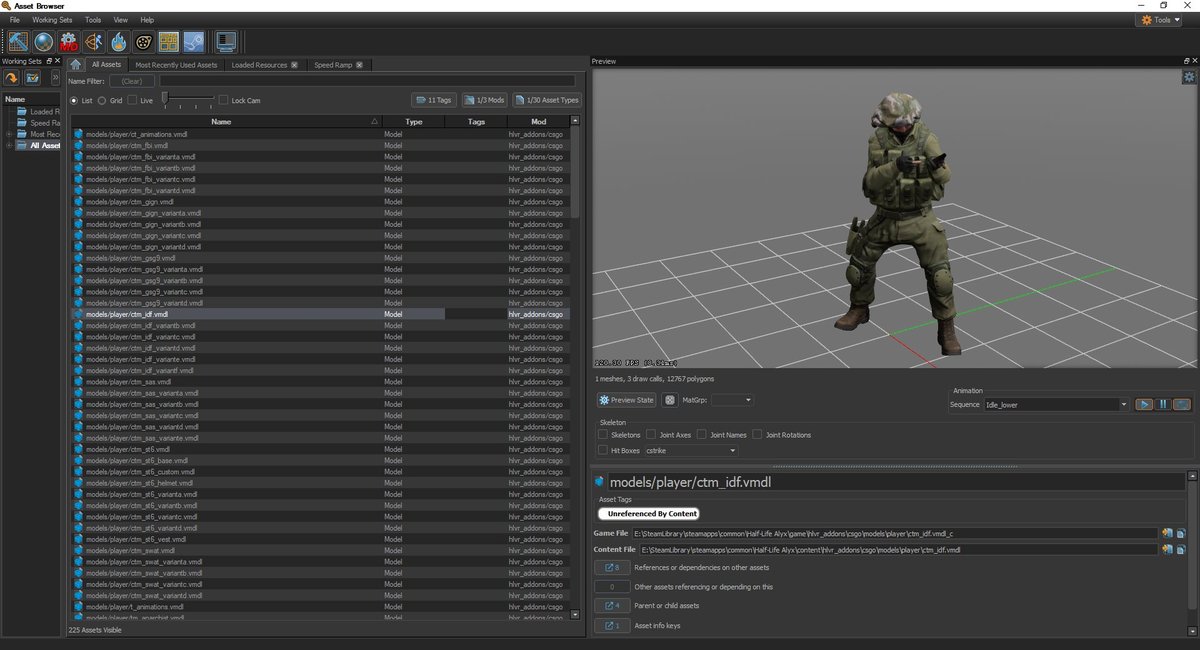Enable the Lock Cam checkbox
1200x650 pixels.
[224, 100]
